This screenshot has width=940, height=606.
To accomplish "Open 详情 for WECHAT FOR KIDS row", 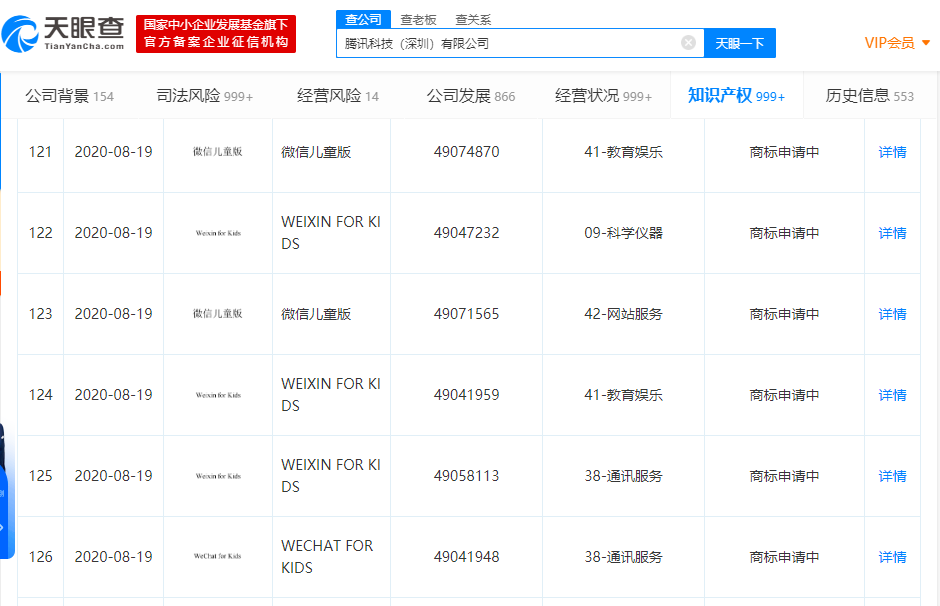I will click(891, 556).
